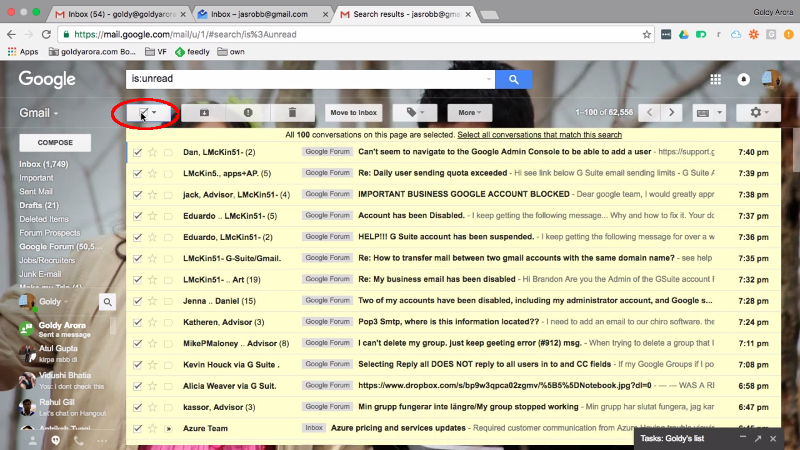Search Hangouts contacts magnifier icon

(107, 302)
